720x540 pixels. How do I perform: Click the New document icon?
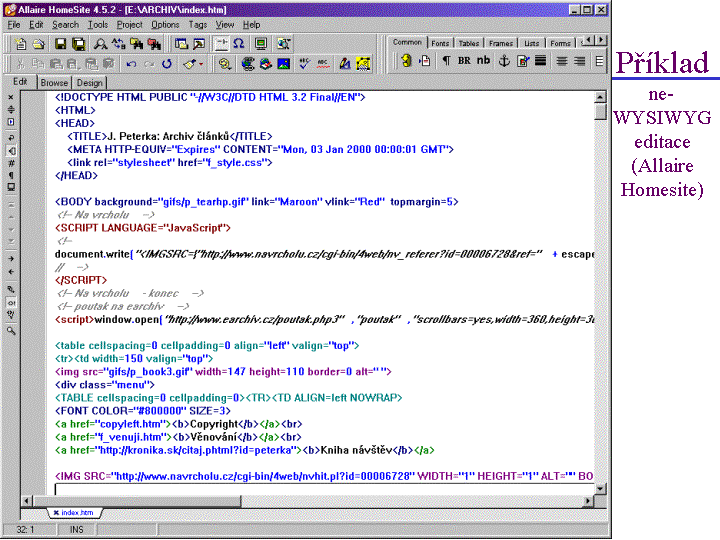coord(20,44)
